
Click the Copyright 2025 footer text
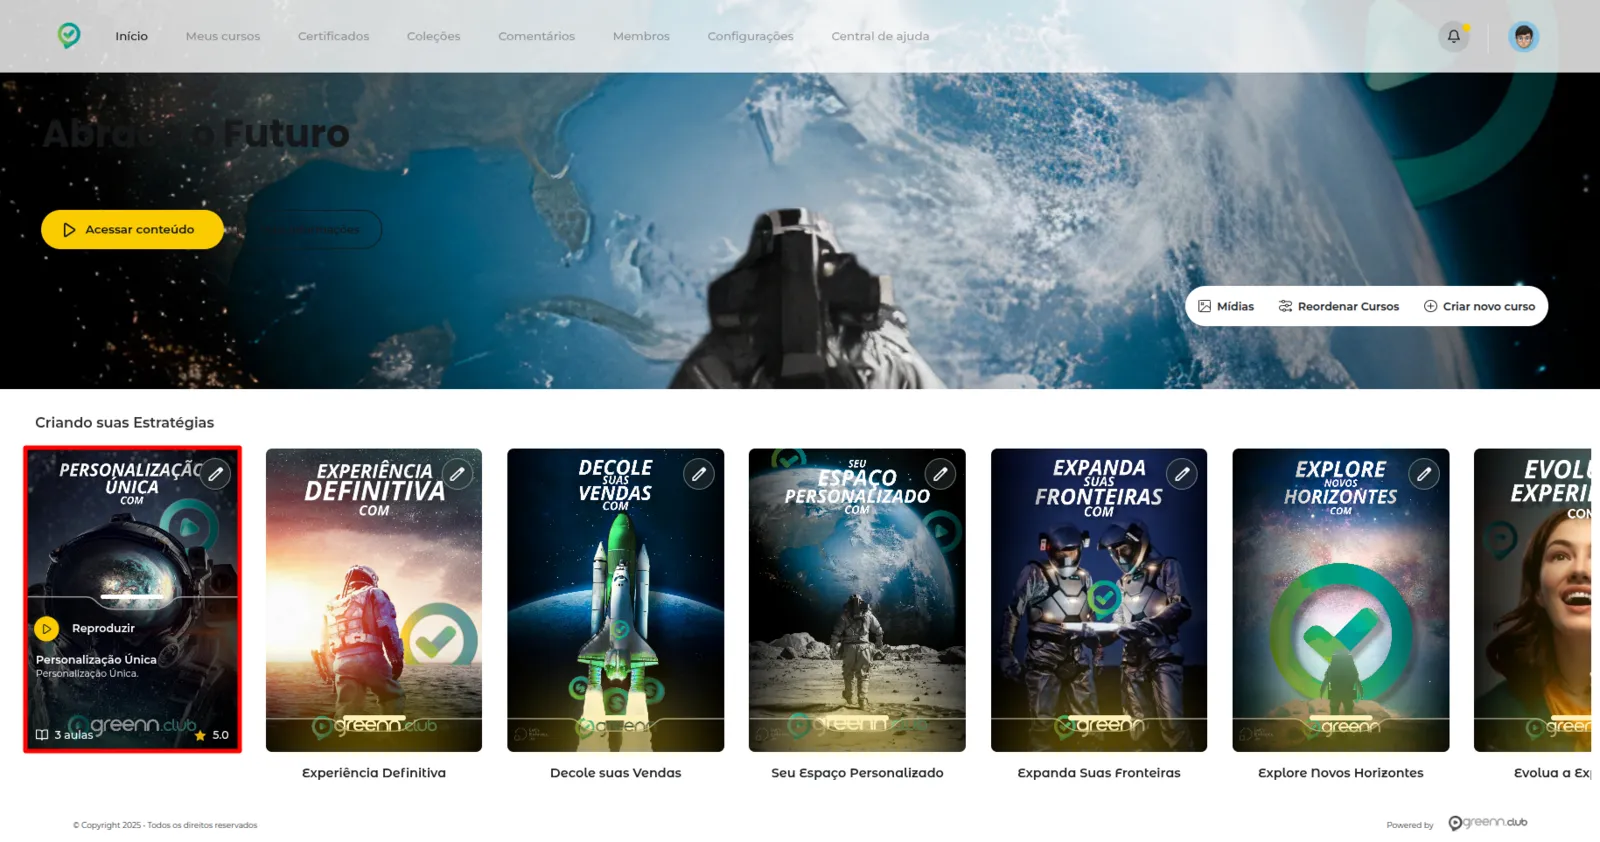165,825
